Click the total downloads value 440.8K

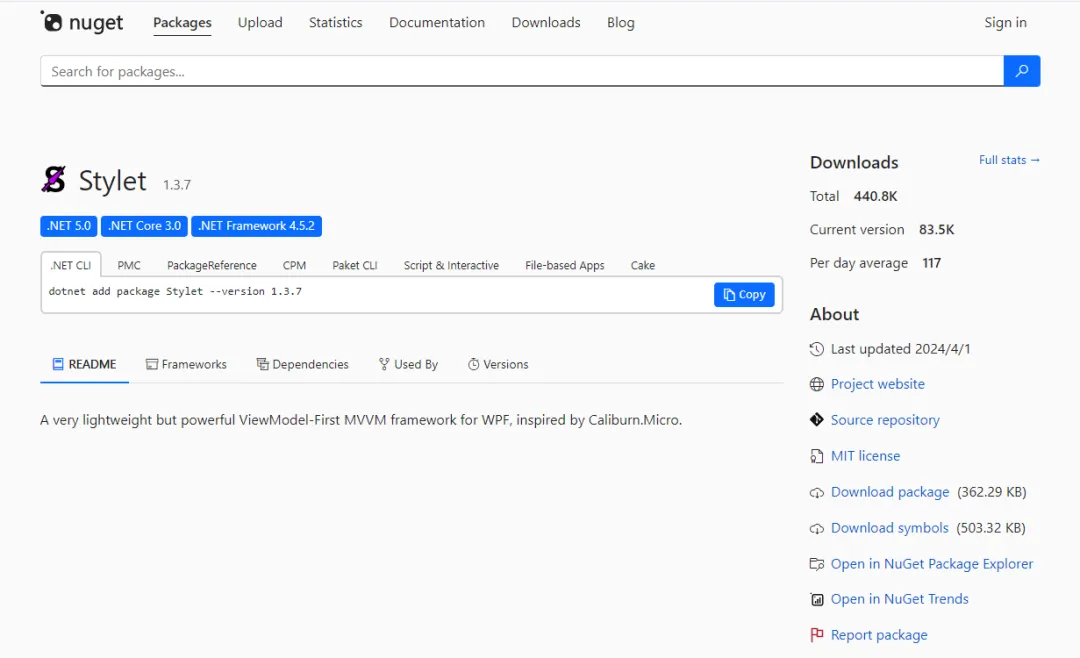[x=875, y=196]
